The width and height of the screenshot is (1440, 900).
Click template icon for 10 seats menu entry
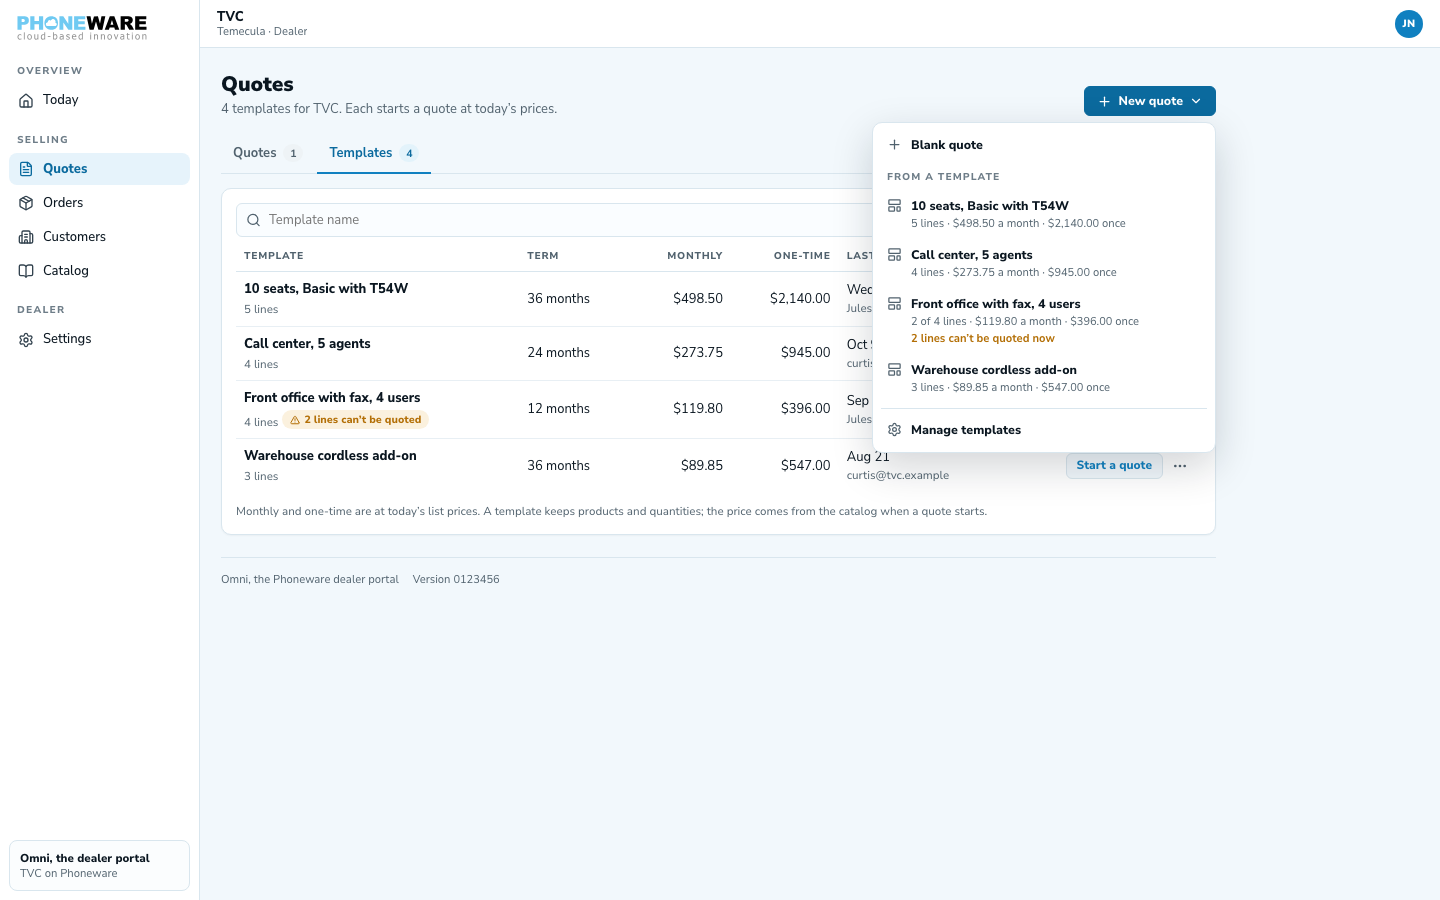[x=895, y=206]
